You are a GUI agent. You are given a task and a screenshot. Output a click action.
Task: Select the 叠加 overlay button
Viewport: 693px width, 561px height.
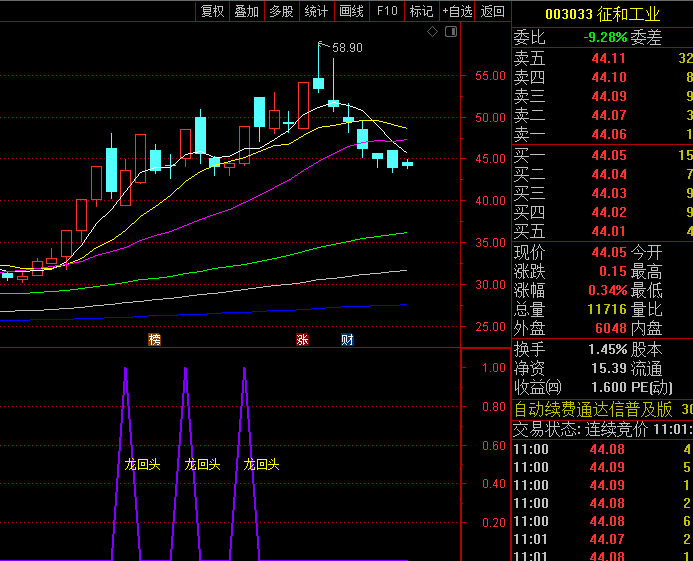tap(246, 11)
